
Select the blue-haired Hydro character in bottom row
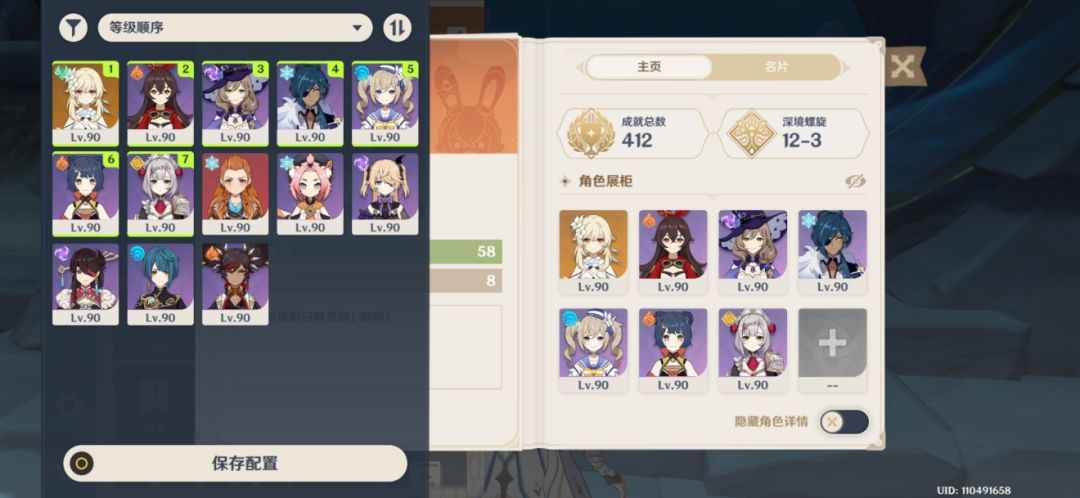(160, 284)
